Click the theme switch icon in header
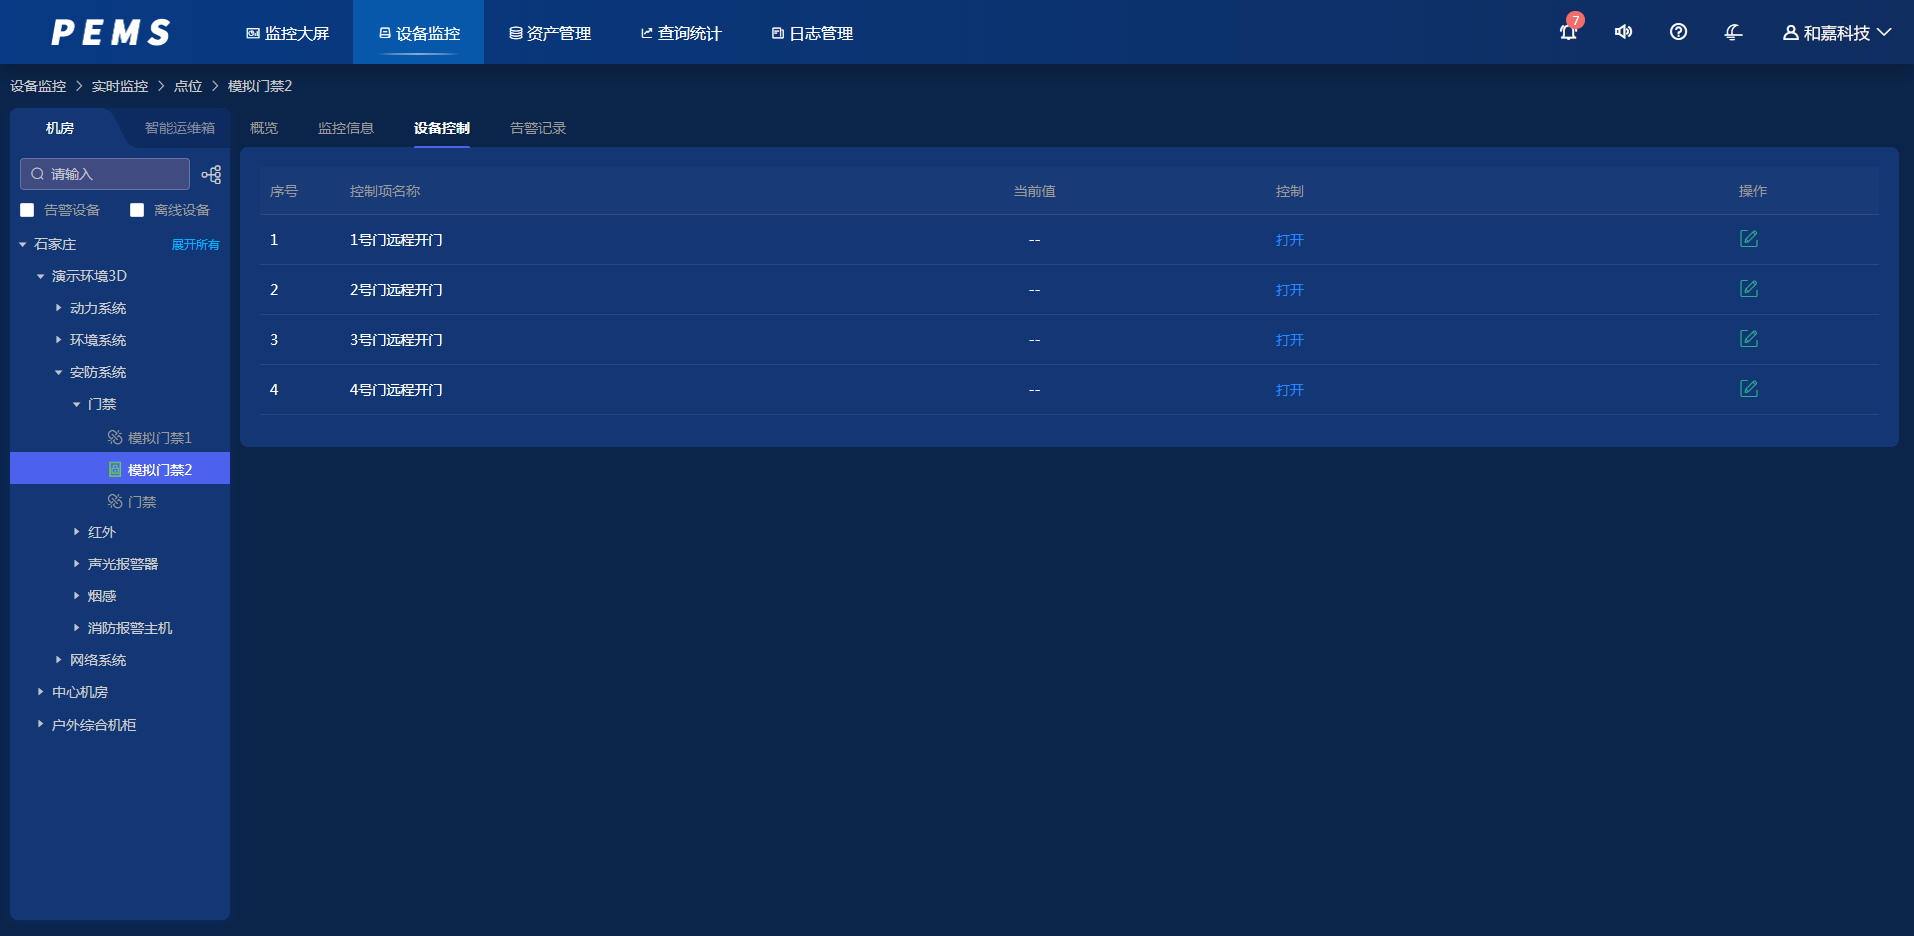The width and height of the screenshot is (1914, 936). coord(1733,32)
